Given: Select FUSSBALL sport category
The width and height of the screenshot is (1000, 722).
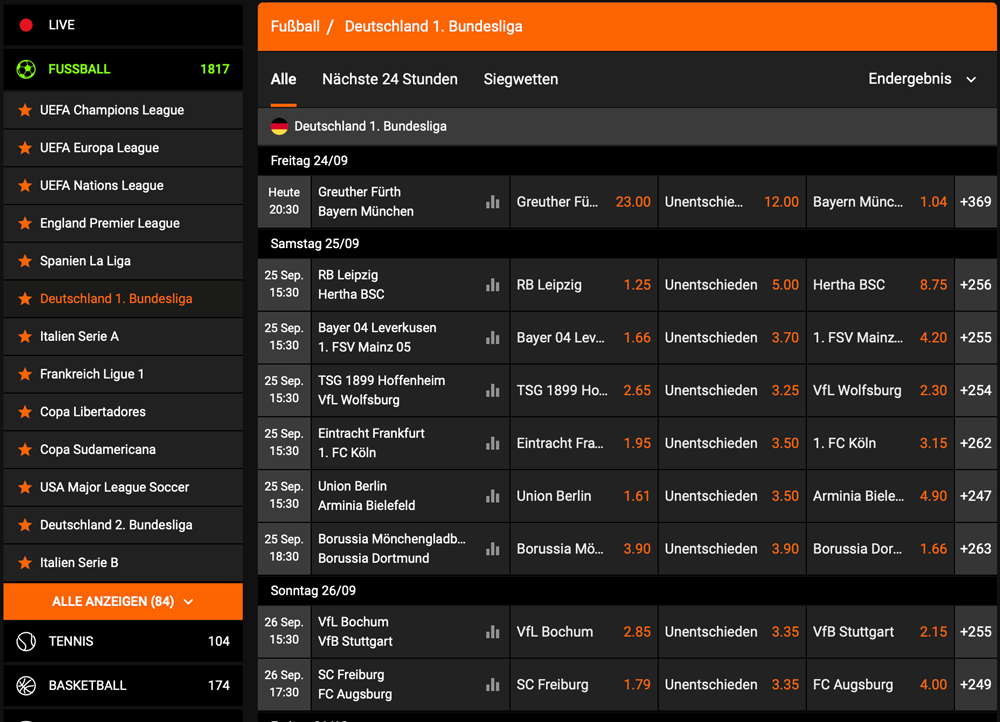Looking at the screenshot, I should tap(123, 69).
